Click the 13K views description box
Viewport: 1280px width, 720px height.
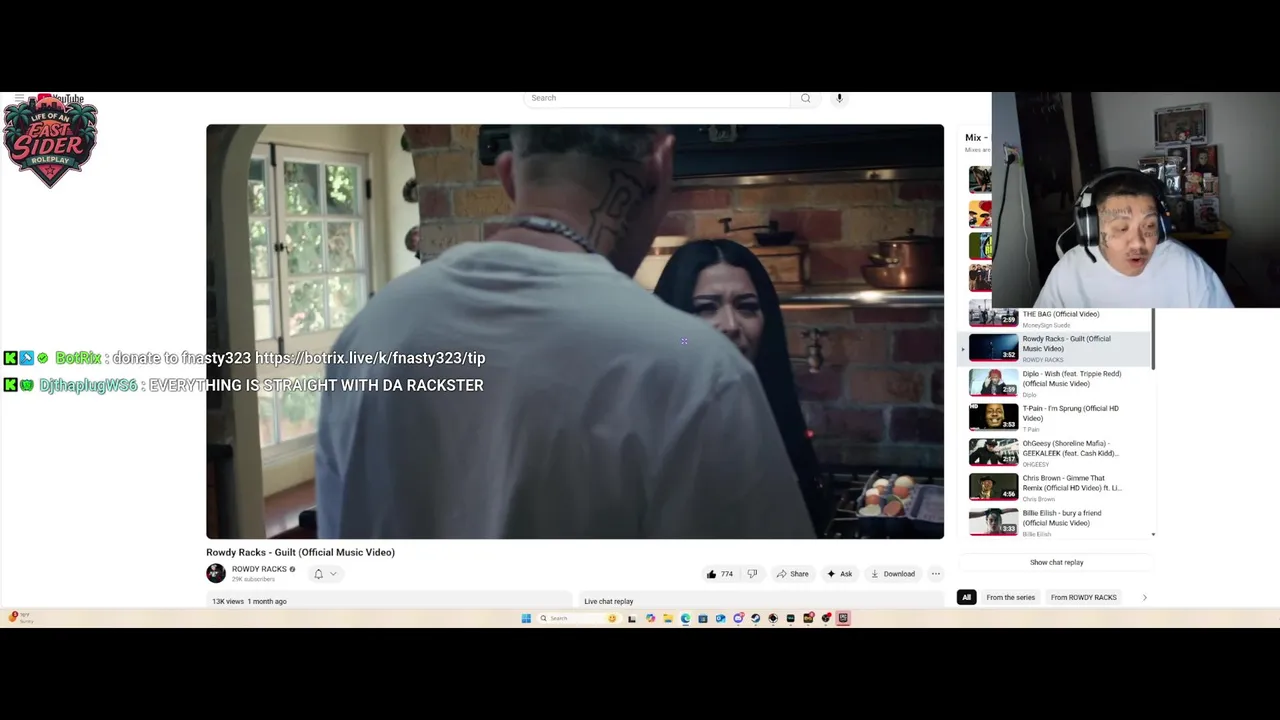[388, 600]
